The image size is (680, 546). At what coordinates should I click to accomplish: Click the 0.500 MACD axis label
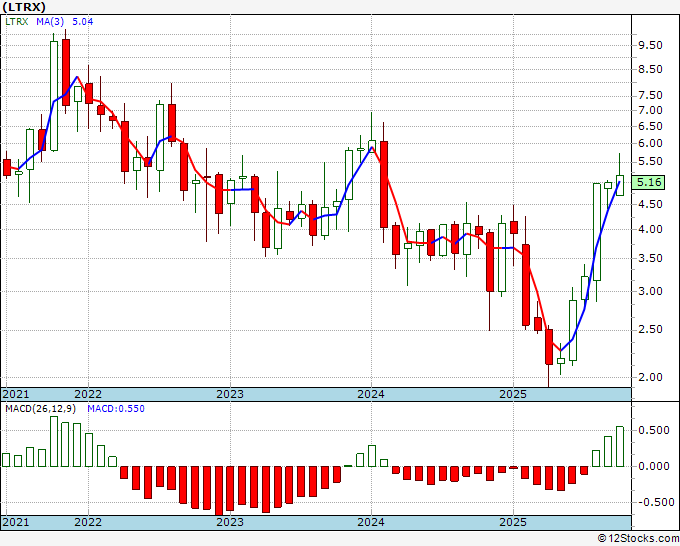tap(654, 430)
